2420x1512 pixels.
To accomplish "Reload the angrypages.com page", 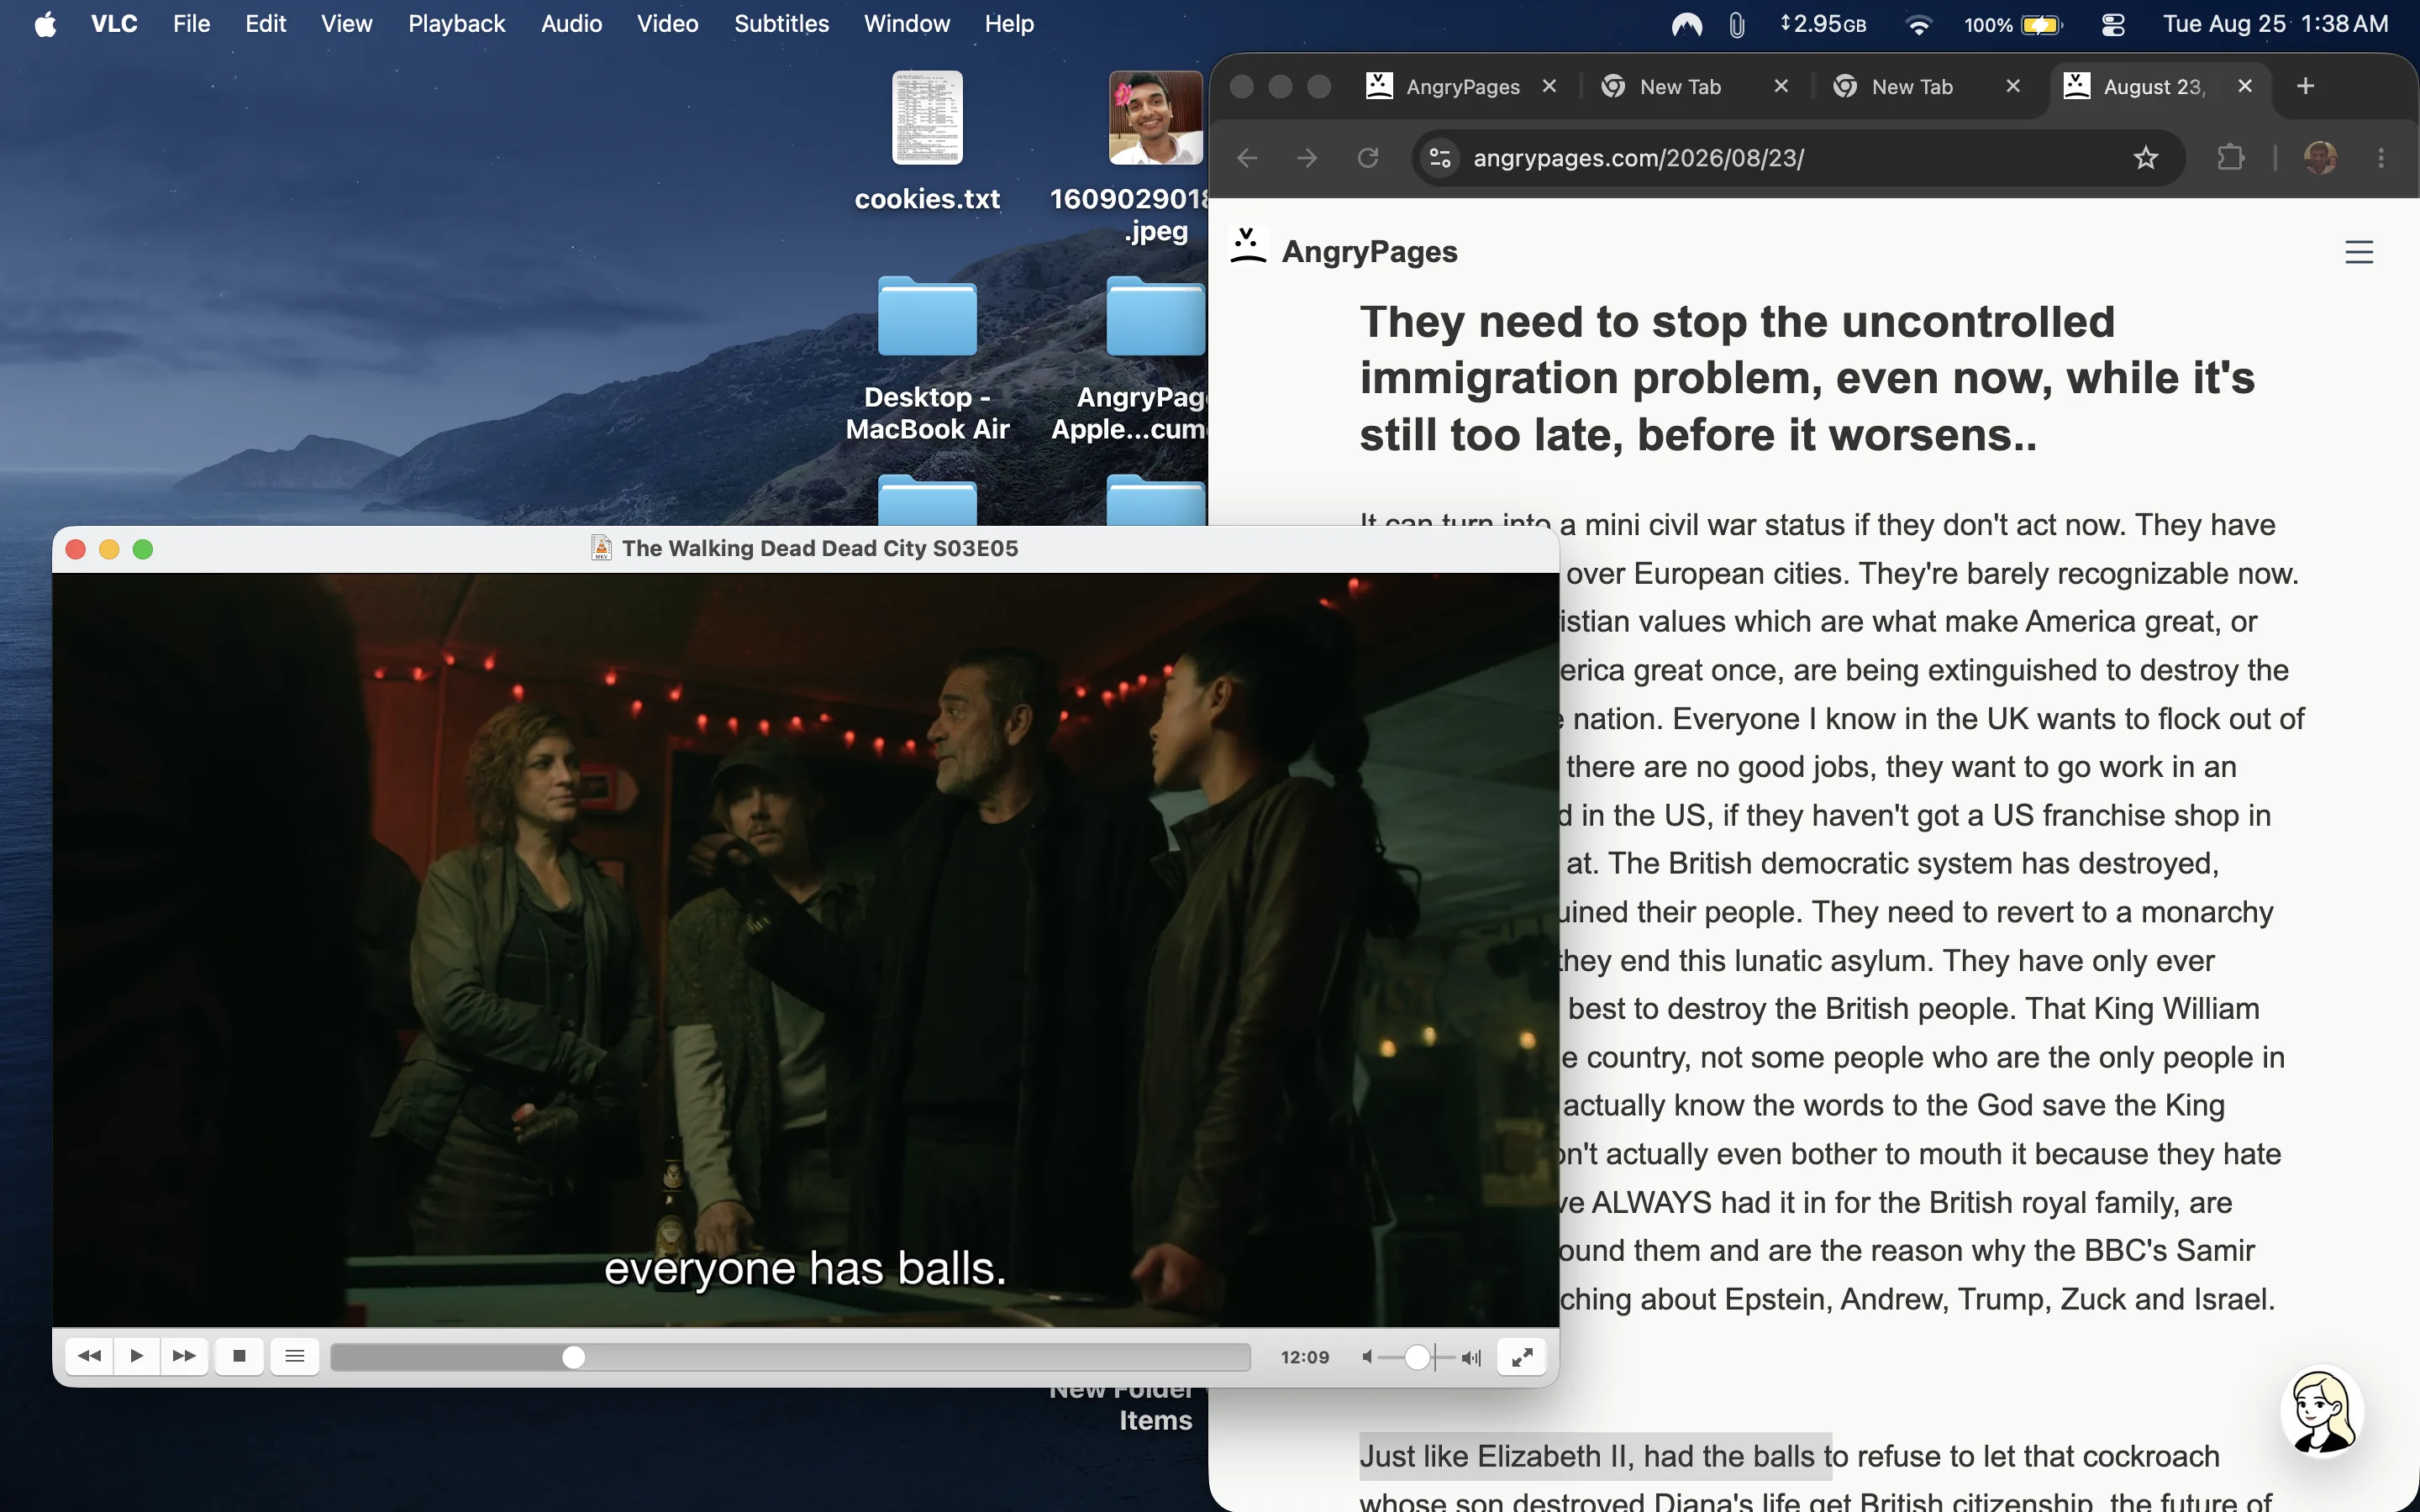I will [x=1368, y=158].
